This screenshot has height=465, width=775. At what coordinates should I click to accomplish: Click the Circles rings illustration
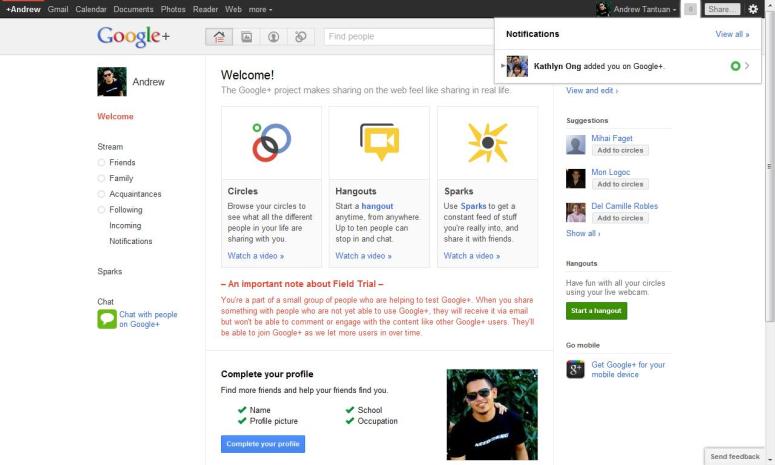271,142
